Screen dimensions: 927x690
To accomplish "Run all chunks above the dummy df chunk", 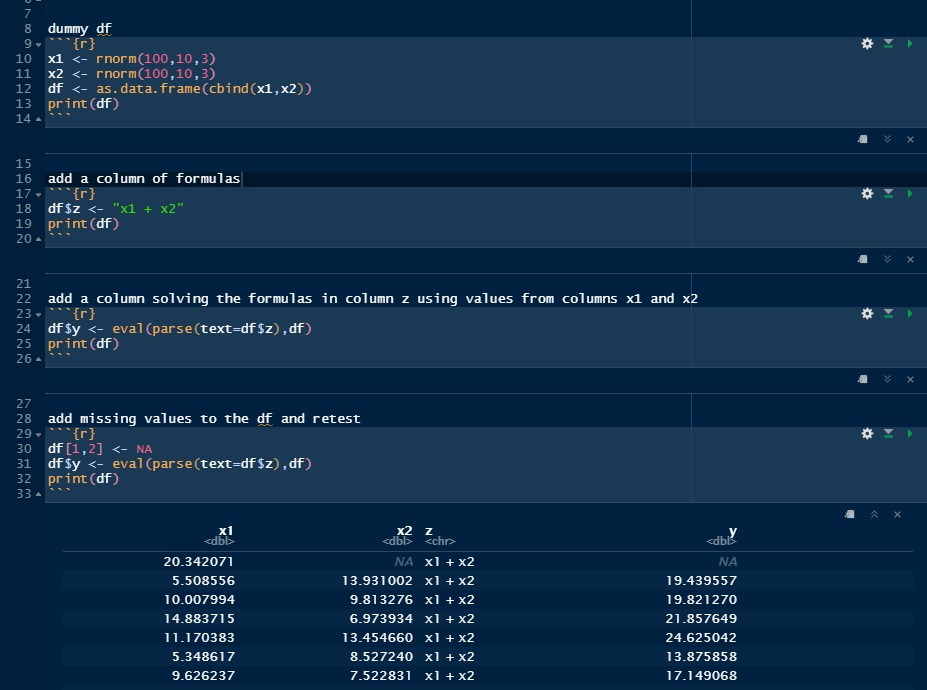I will click(x=888, y=44).
